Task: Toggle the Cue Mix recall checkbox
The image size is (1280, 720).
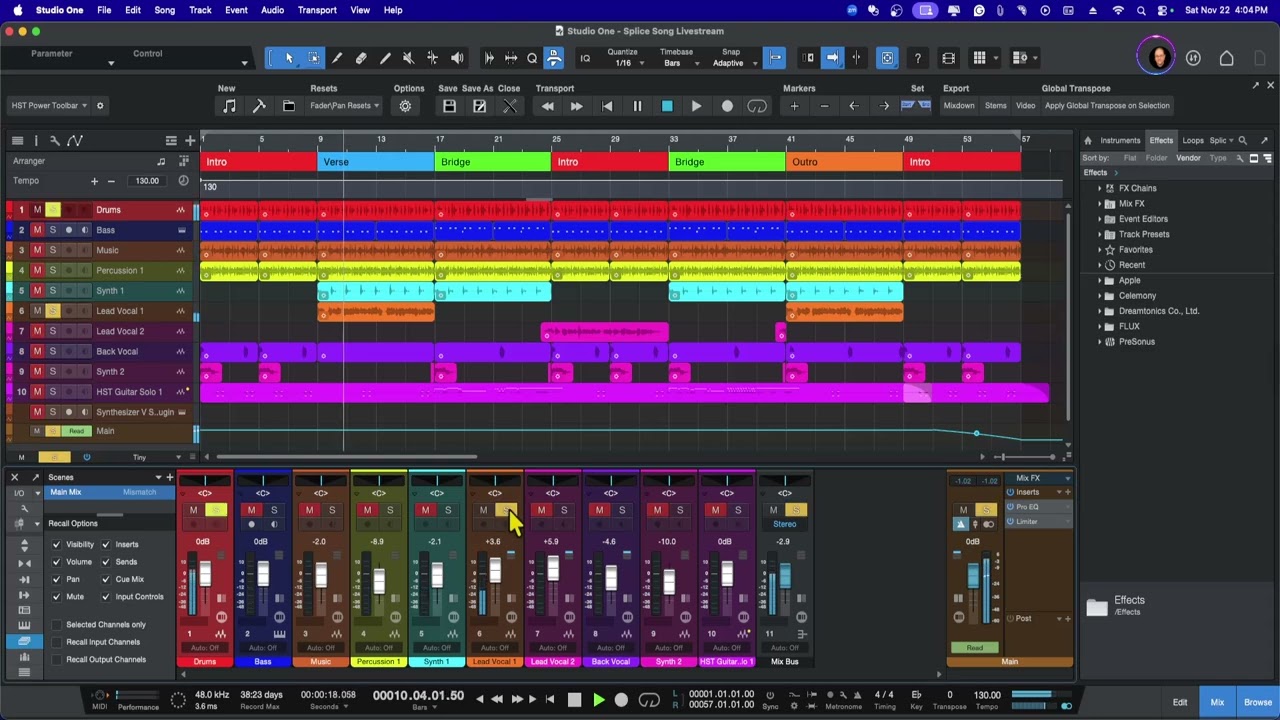Action: coord(106,579)
